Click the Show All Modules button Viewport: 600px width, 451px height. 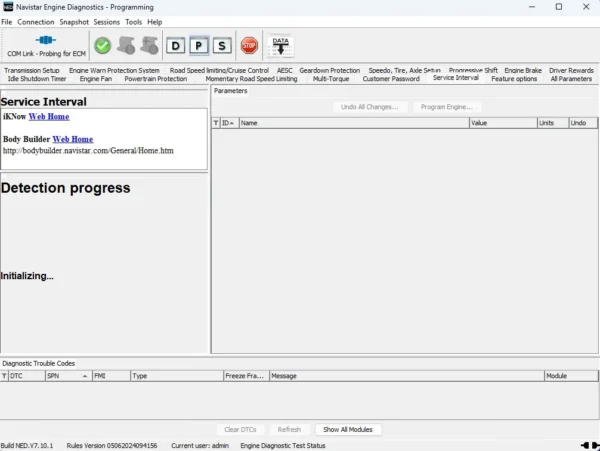point(348,430)
